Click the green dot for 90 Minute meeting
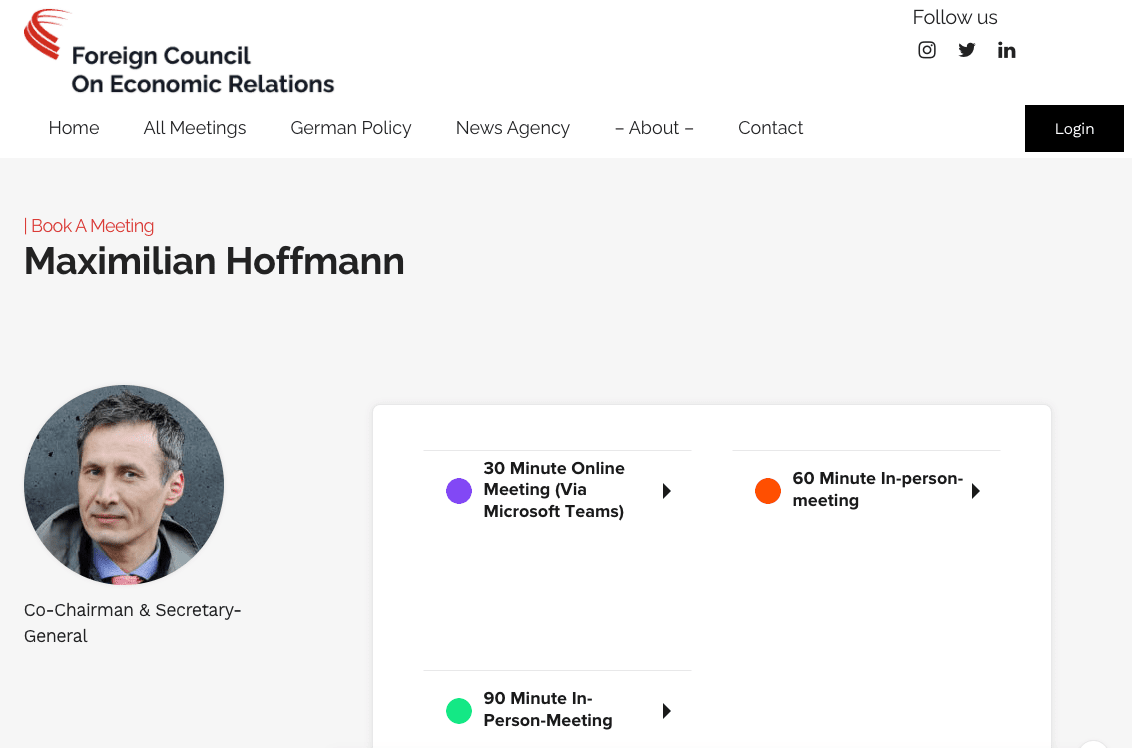 459,711
